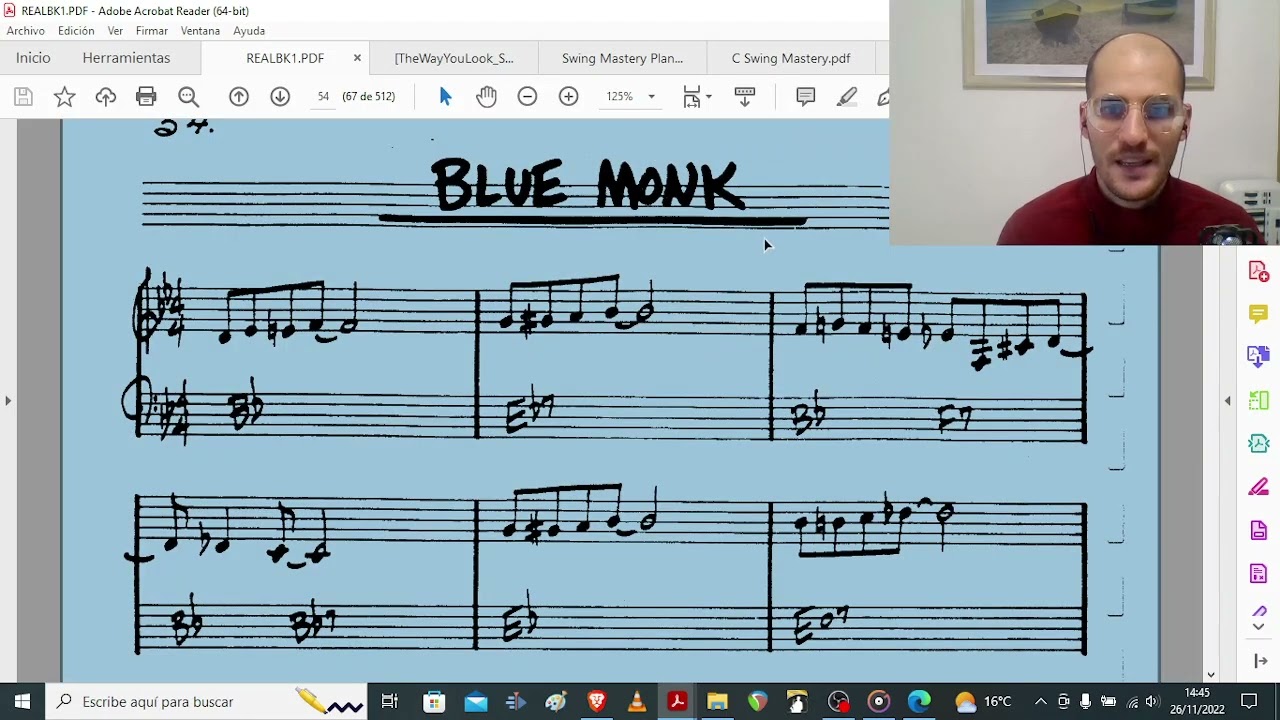Open the Windows Start menu
1280x720 pixels.
click(22, 701)
